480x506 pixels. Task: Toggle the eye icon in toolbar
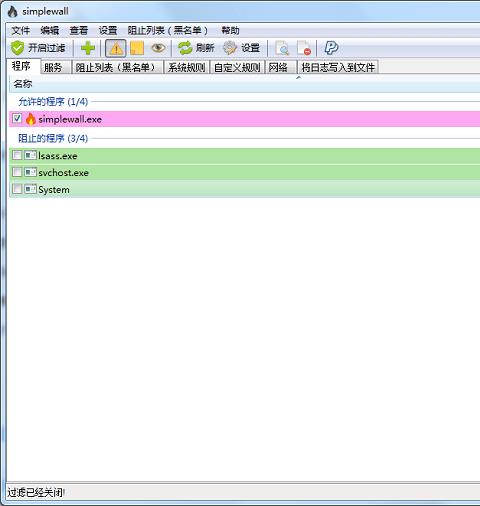point(158,48)
